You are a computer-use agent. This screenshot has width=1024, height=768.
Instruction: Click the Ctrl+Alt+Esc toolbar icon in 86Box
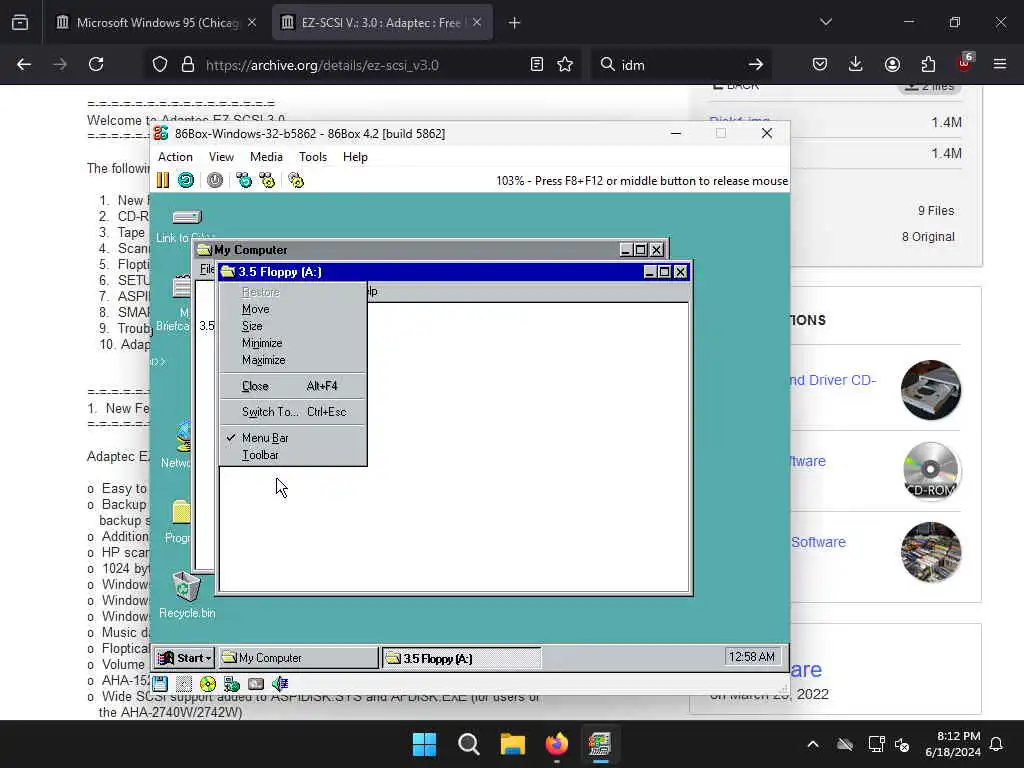pyautogui.click(x=267, y=180)
